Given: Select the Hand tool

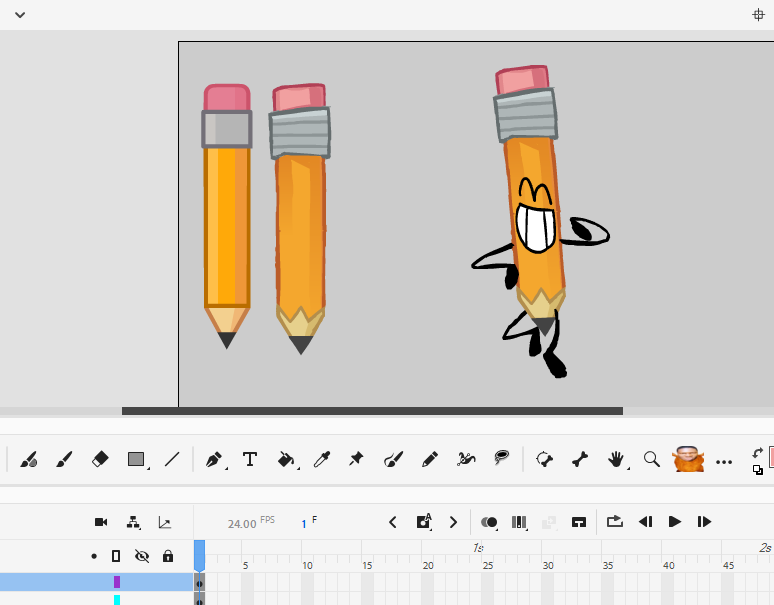Looking at the screenshot, I should click(x=616, y=459).
